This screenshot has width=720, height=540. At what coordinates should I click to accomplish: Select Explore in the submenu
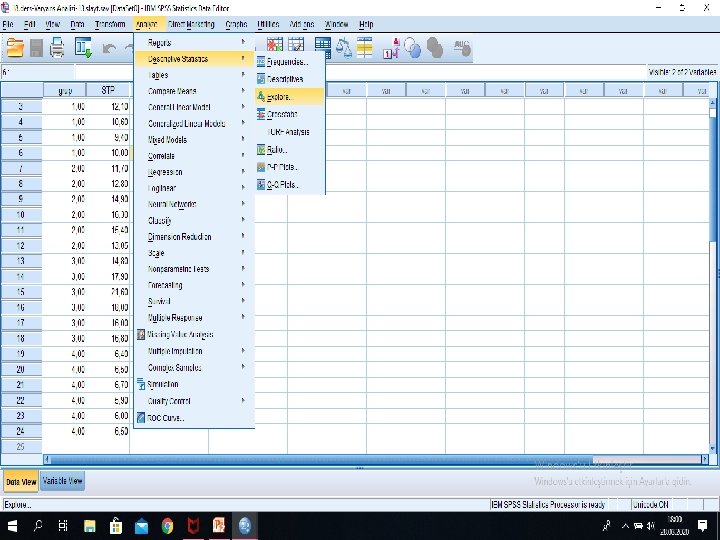[x=290, y=96]
